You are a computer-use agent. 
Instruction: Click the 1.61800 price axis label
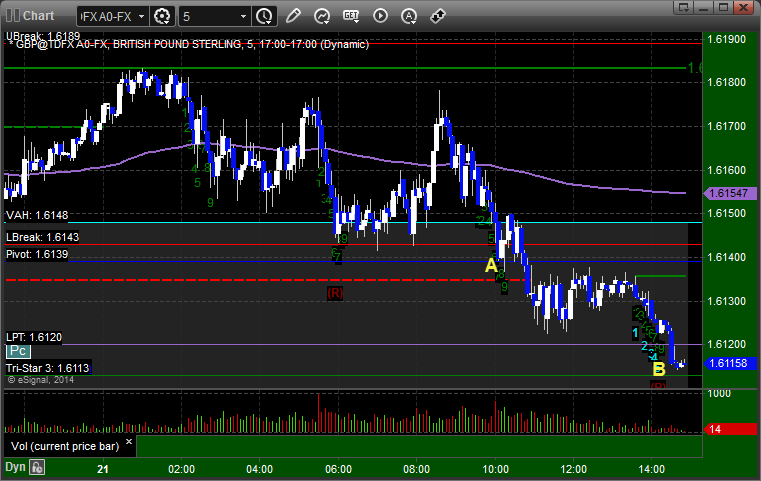click(x=727, y=82)
